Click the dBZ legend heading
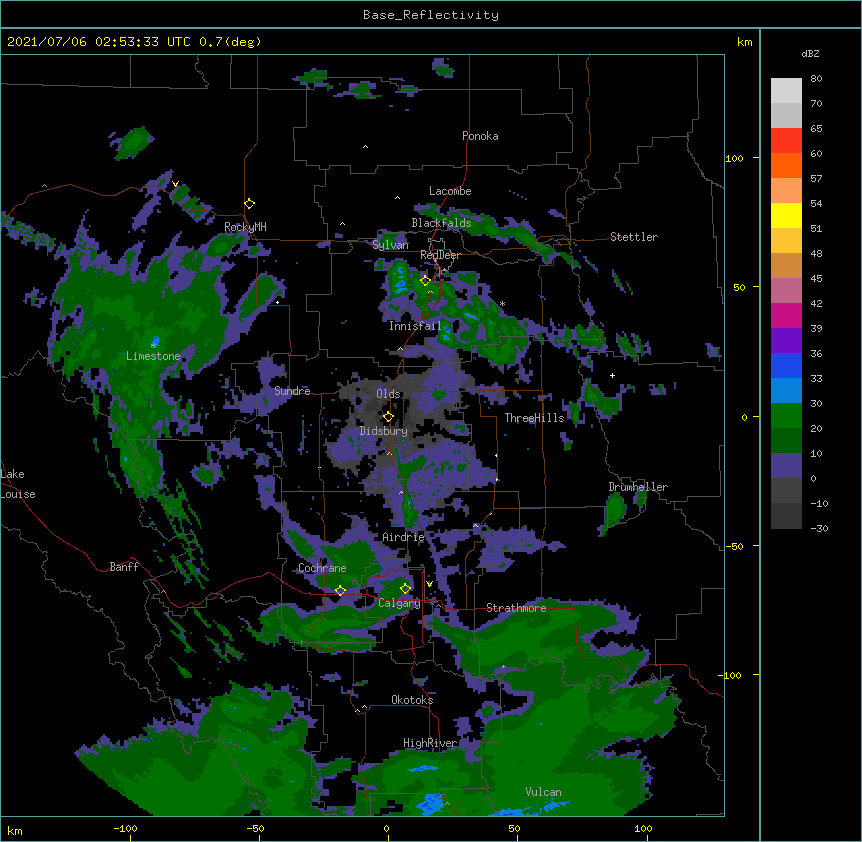This screenshot has width=862, height=842. click(810, 54)
